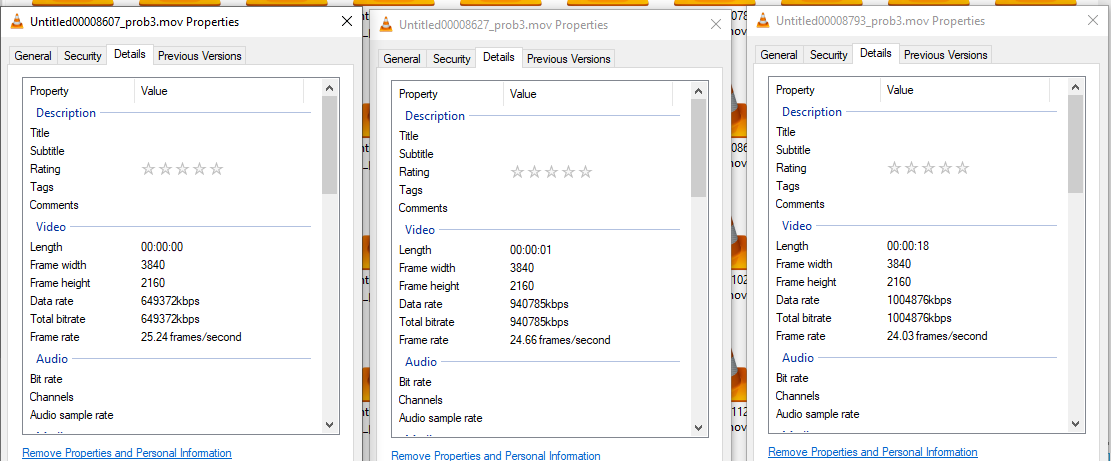Click VLC cone icon in Untitled00008793 title bar
Screen dimensions: 1111x461
763,21
